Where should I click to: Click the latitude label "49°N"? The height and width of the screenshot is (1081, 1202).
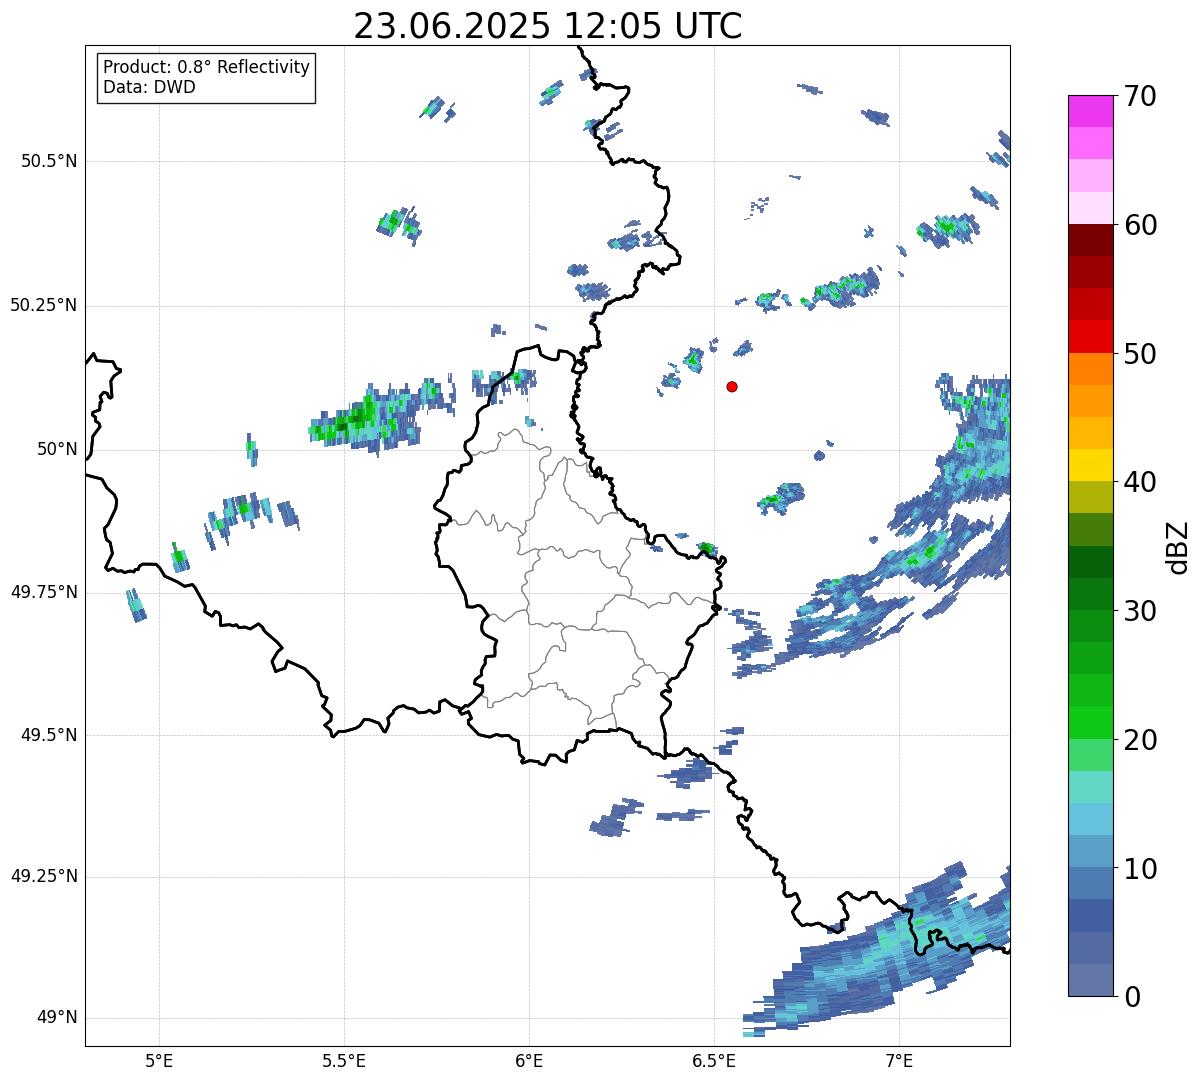pyautogui.click(x=57, y=1018)
